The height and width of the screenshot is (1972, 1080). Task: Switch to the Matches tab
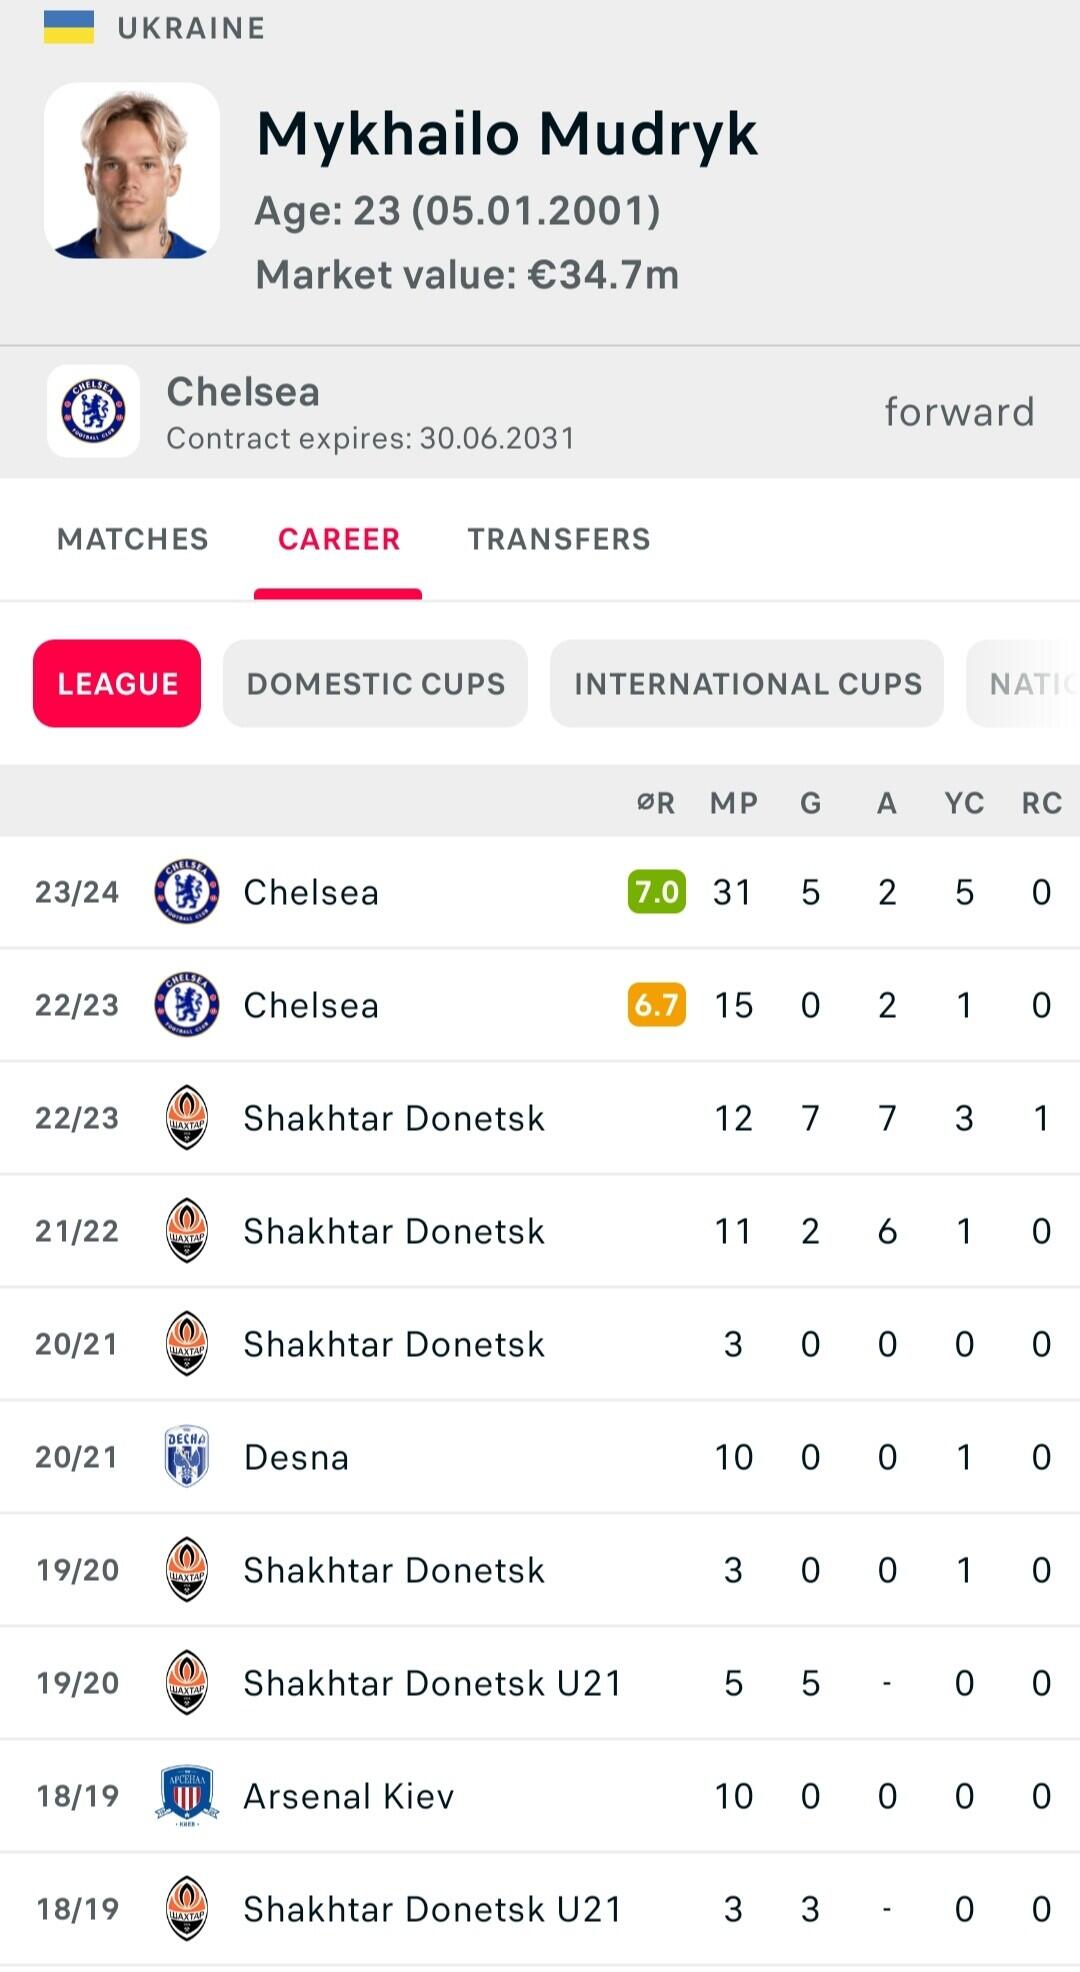[x=133, y=539]
